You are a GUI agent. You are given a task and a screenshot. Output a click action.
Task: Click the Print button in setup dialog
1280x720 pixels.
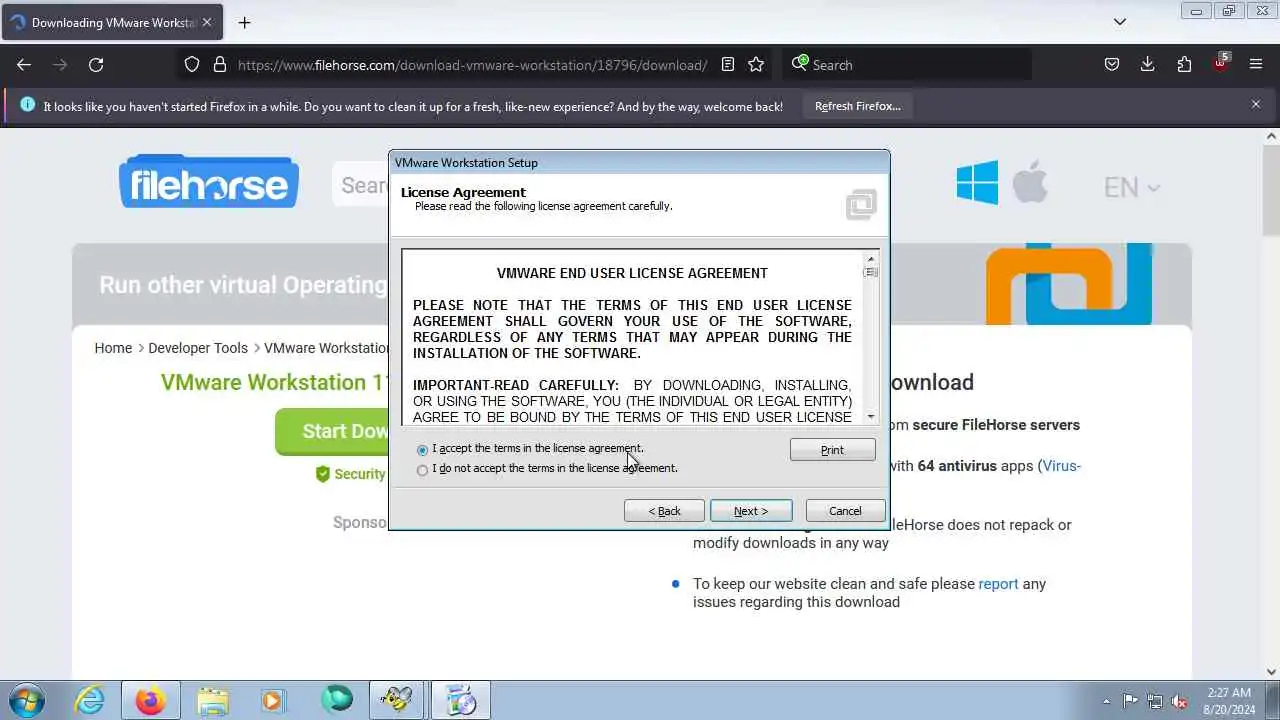[832, 450]
